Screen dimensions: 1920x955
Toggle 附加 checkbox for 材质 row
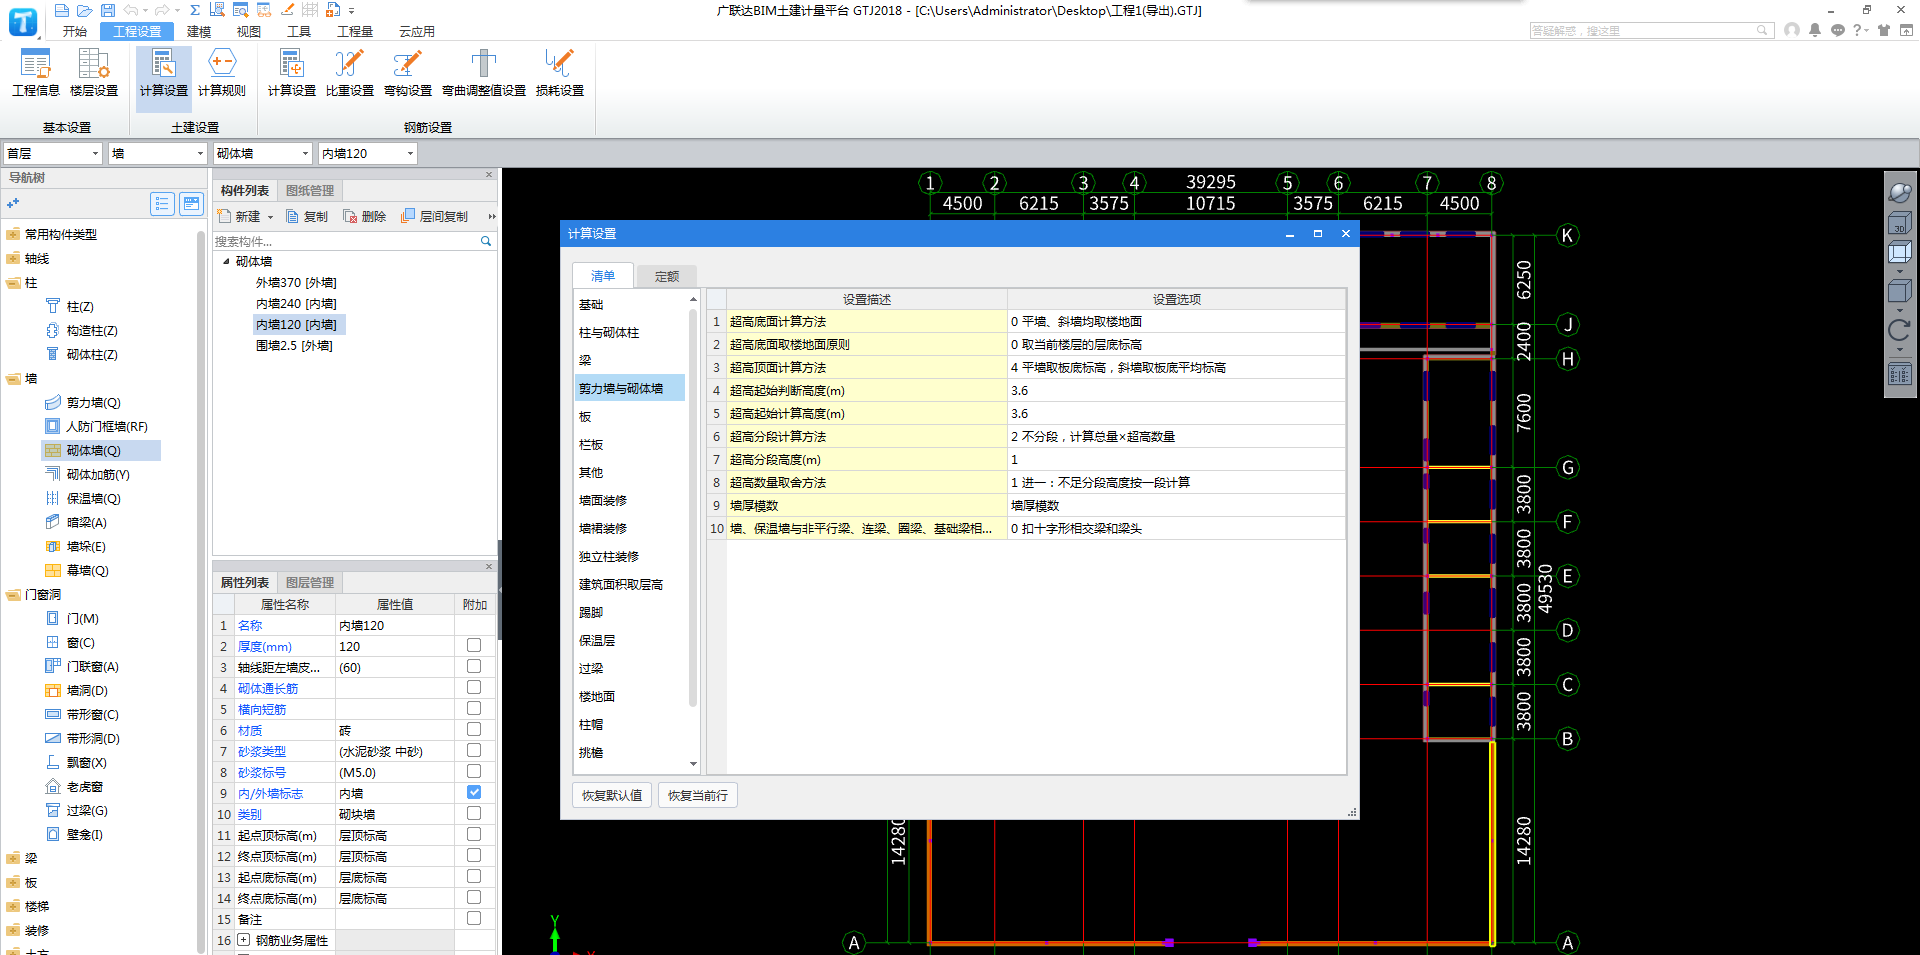point(474,730)
